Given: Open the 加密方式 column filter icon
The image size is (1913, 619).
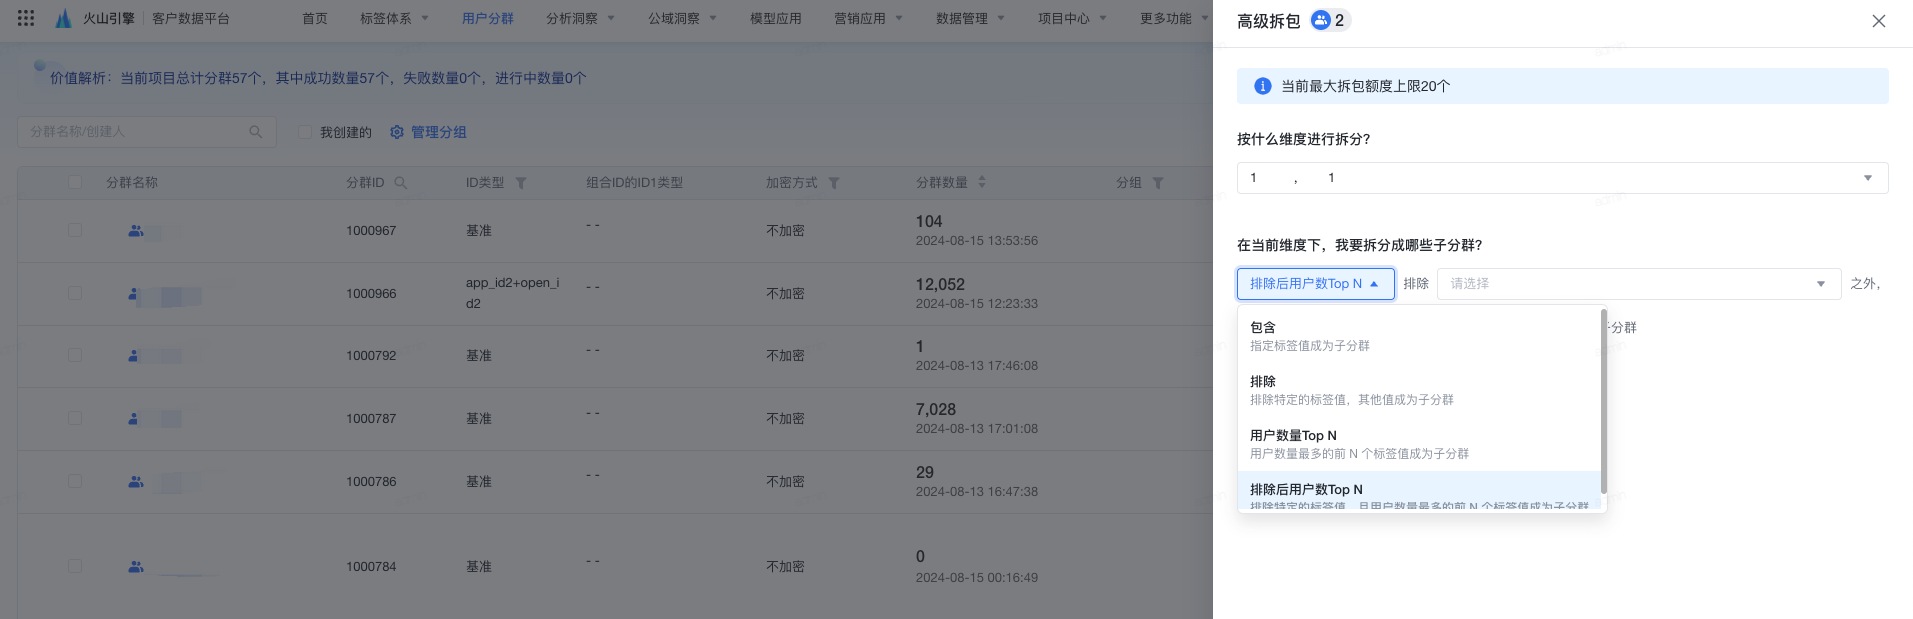Looking at the screenshot, I should pos(834,183).
